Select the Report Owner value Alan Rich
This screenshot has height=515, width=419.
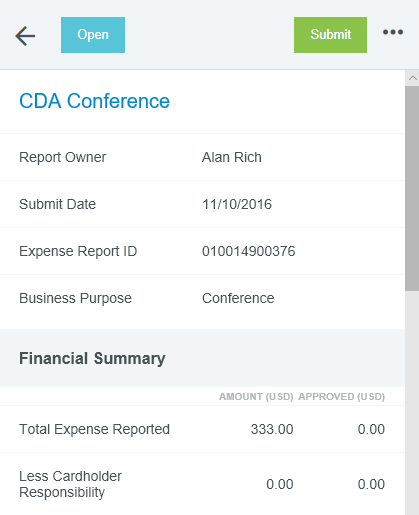[x=232, y=157]
